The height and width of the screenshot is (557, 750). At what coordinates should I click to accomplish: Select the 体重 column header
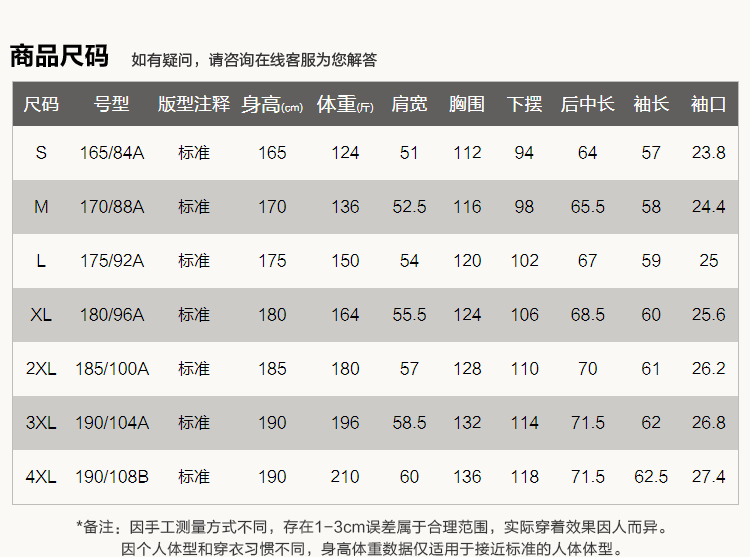pos(345,104)
